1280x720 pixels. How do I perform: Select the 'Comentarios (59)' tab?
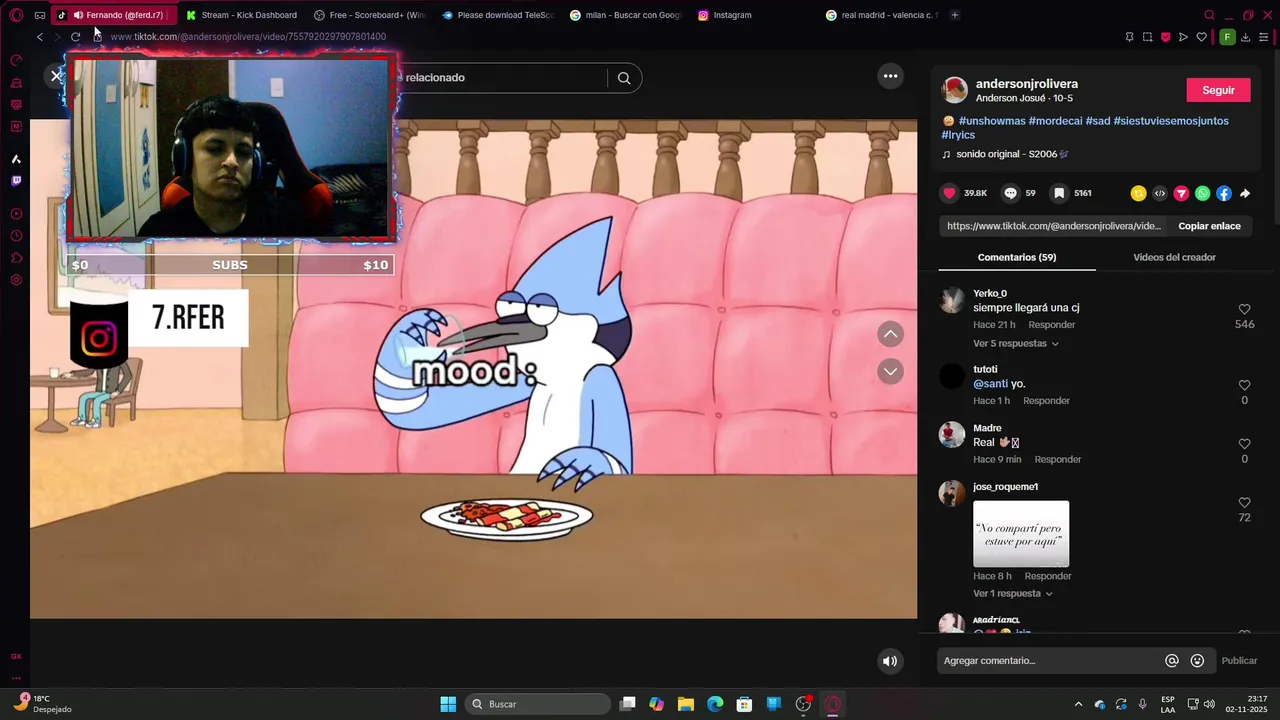[1017, 257]
